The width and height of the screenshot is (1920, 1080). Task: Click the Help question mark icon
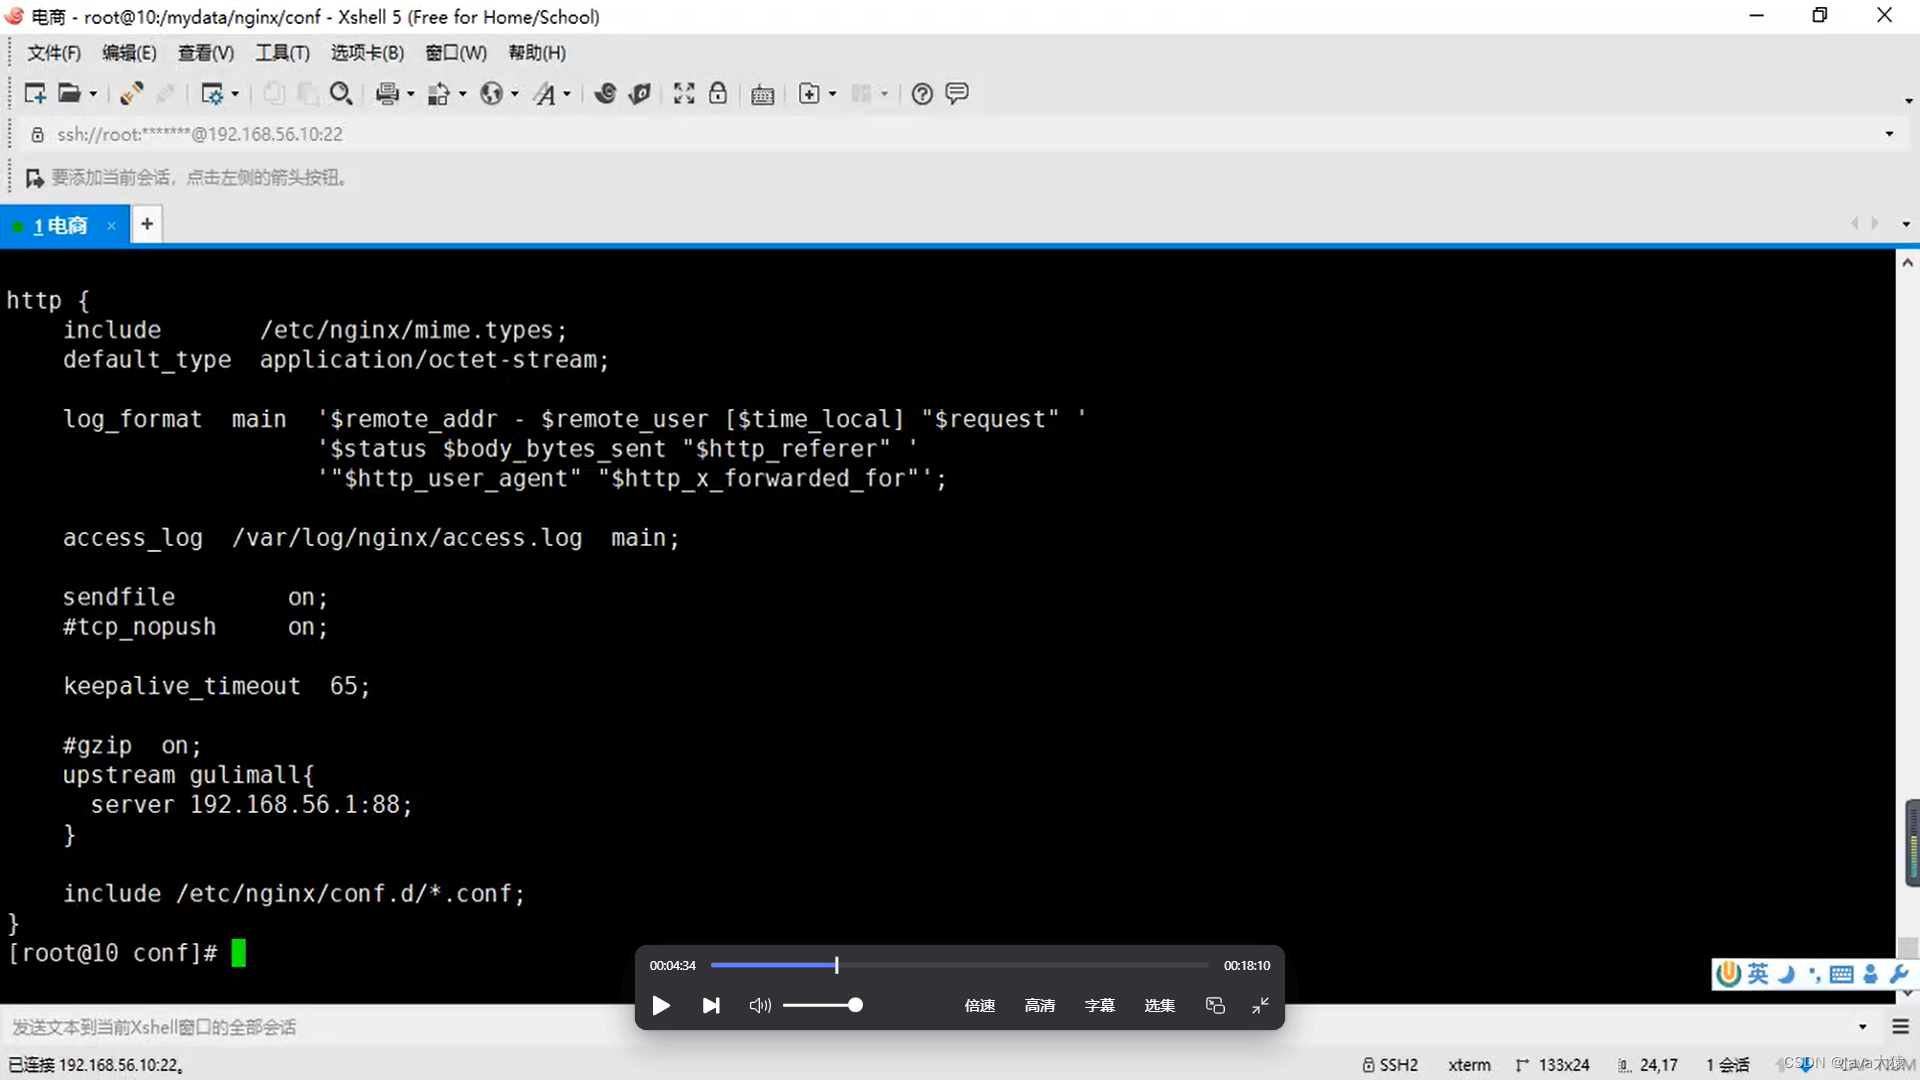click(x=922, y=93)
